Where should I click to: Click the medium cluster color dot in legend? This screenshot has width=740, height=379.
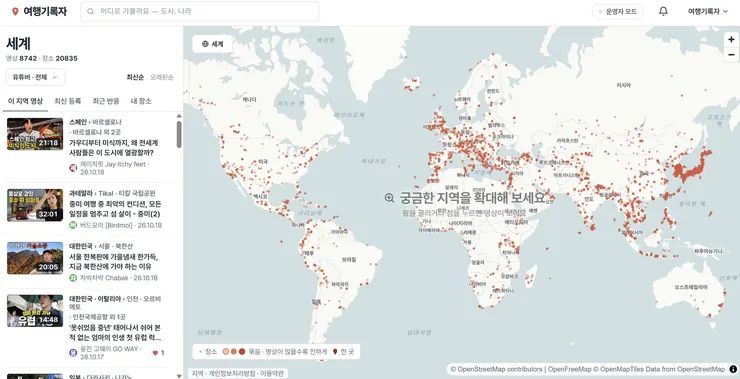(x=234, y=352)
